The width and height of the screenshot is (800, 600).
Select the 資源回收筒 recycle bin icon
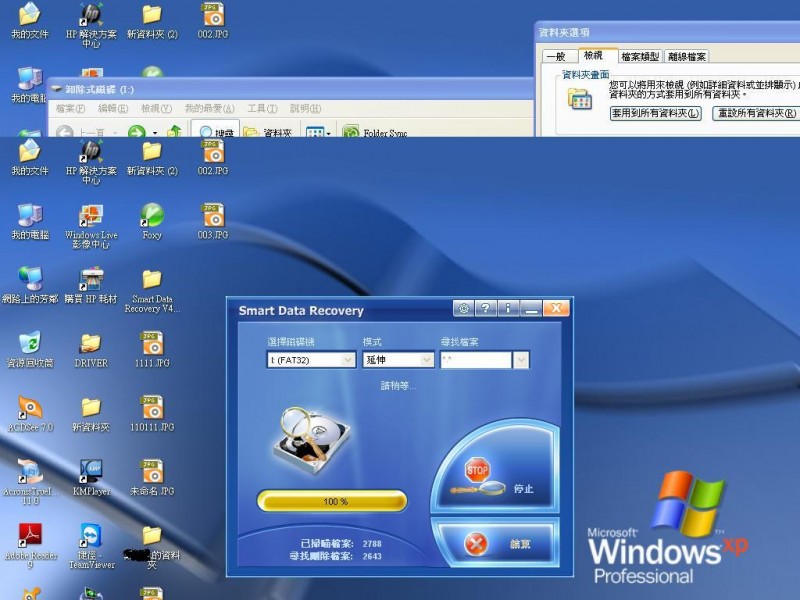pyautogui.click(x=30, y=350)
